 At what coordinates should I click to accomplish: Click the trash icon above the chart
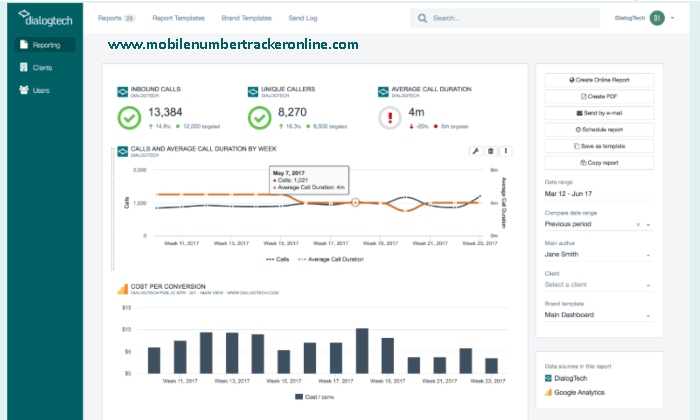tap(491, 151)
